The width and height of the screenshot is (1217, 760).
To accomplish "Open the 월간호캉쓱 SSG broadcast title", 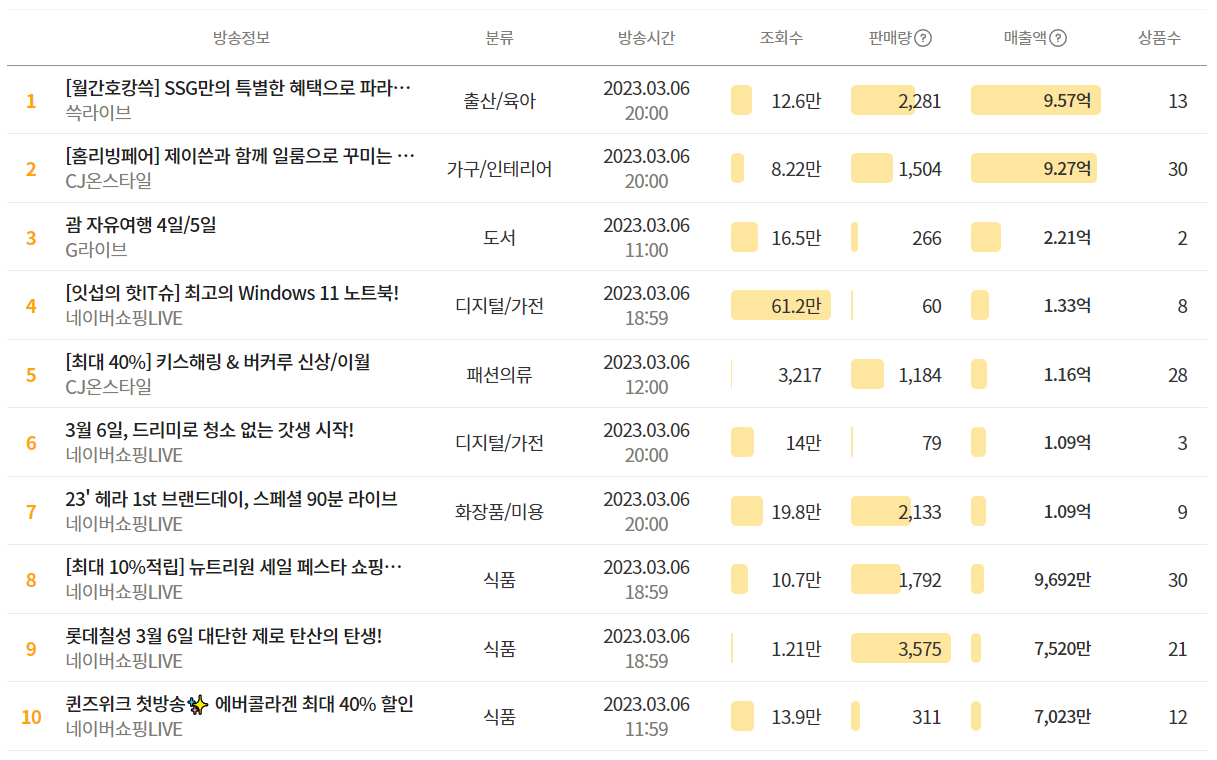I will 238,88.
